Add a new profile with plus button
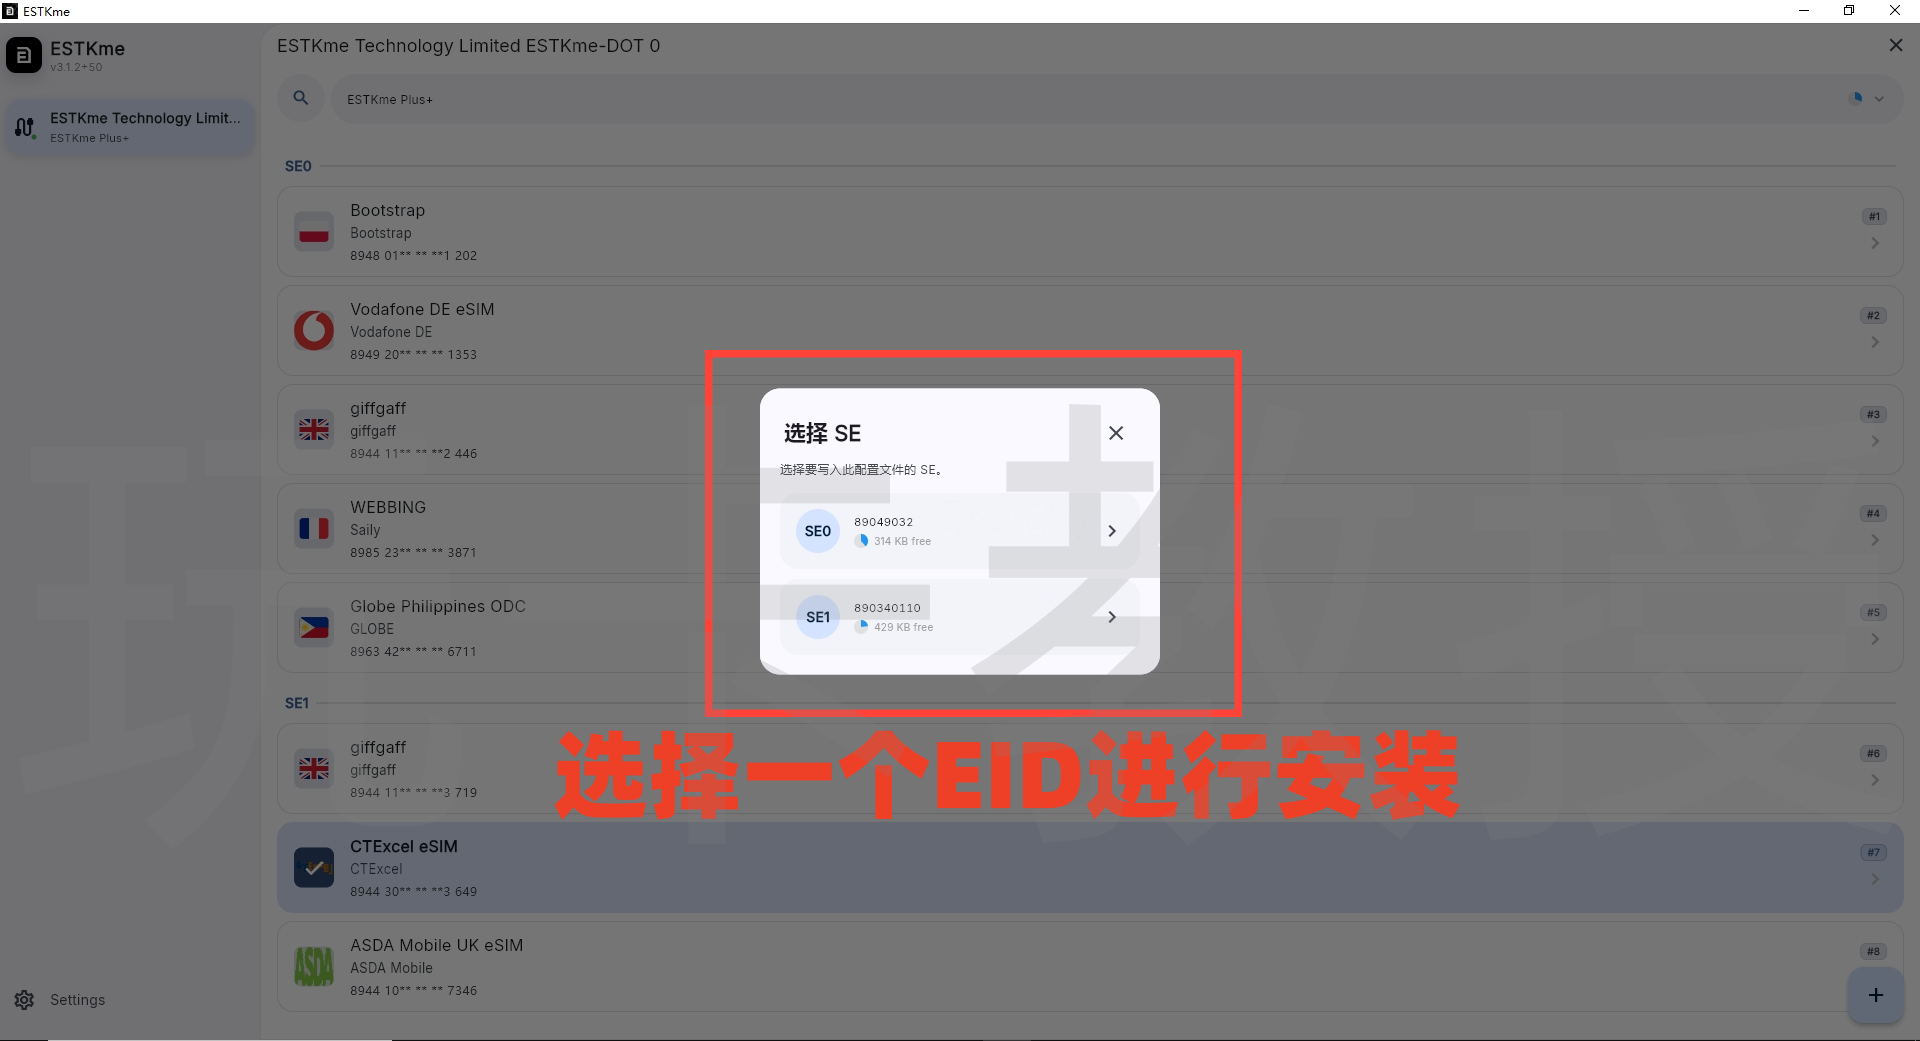Image resolution: width=1920 pixels, height=1041 pixels. click(1875, 995)
